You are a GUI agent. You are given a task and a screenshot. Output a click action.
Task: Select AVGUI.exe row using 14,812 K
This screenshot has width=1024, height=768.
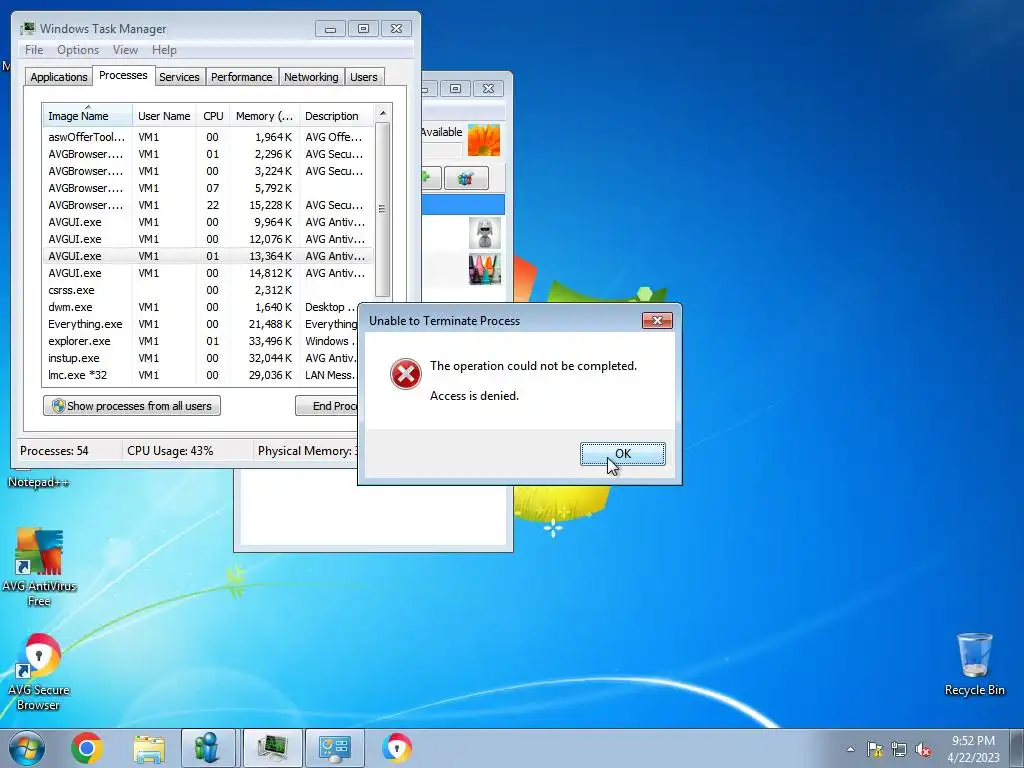[208, 273]
